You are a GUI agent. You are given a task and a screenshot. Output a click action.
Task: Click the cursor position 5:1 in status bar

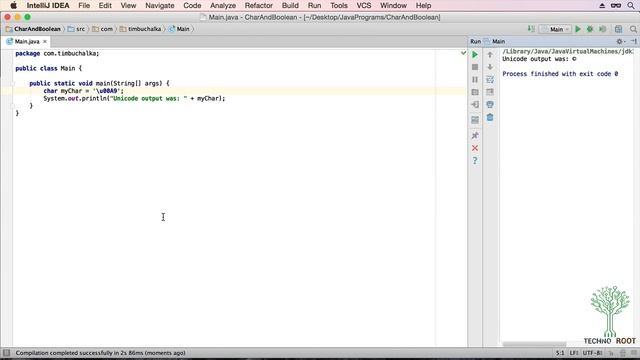[x=560, y=353]
